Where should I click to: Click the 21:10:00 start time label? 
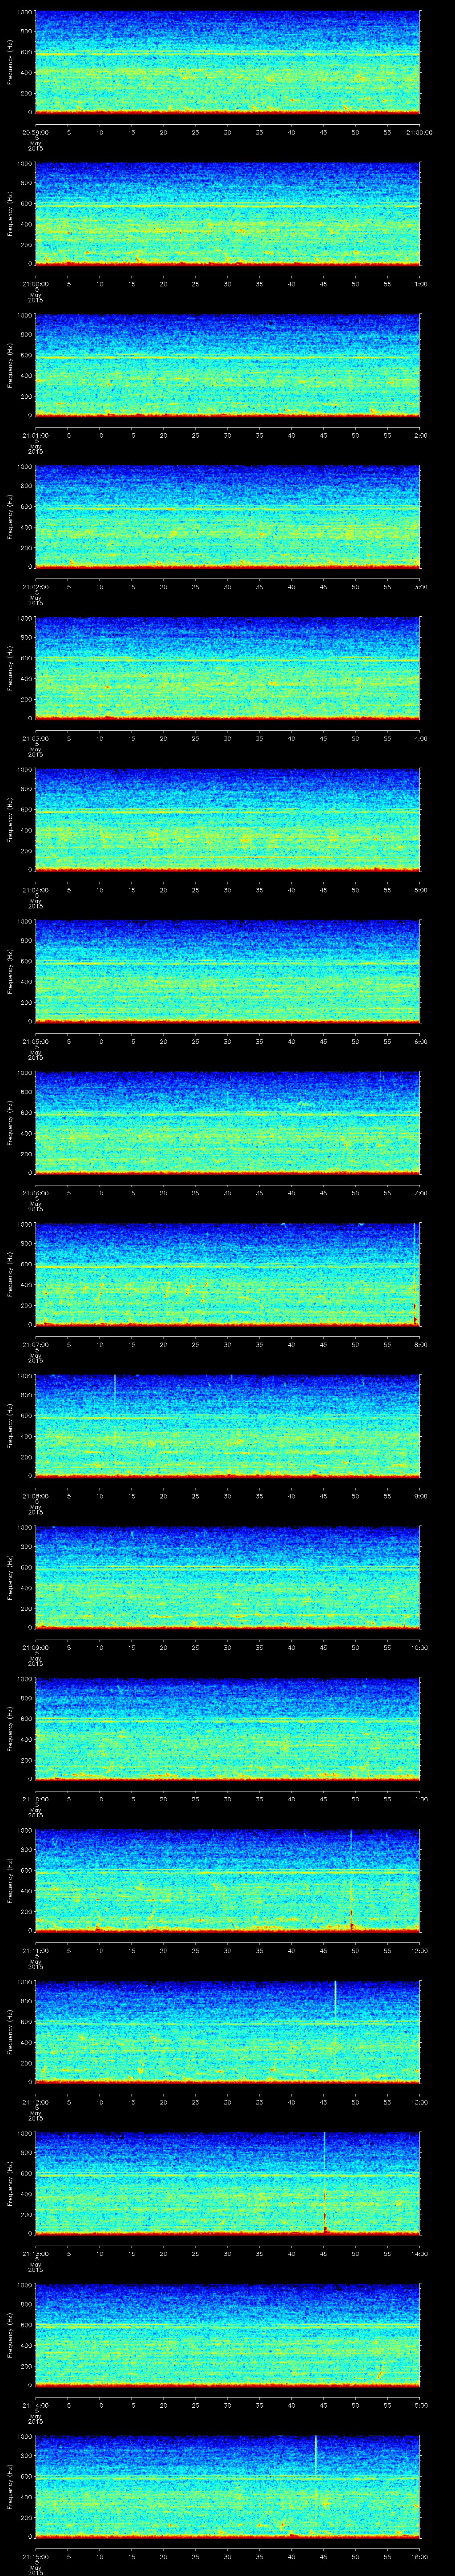pos(36,1799)
